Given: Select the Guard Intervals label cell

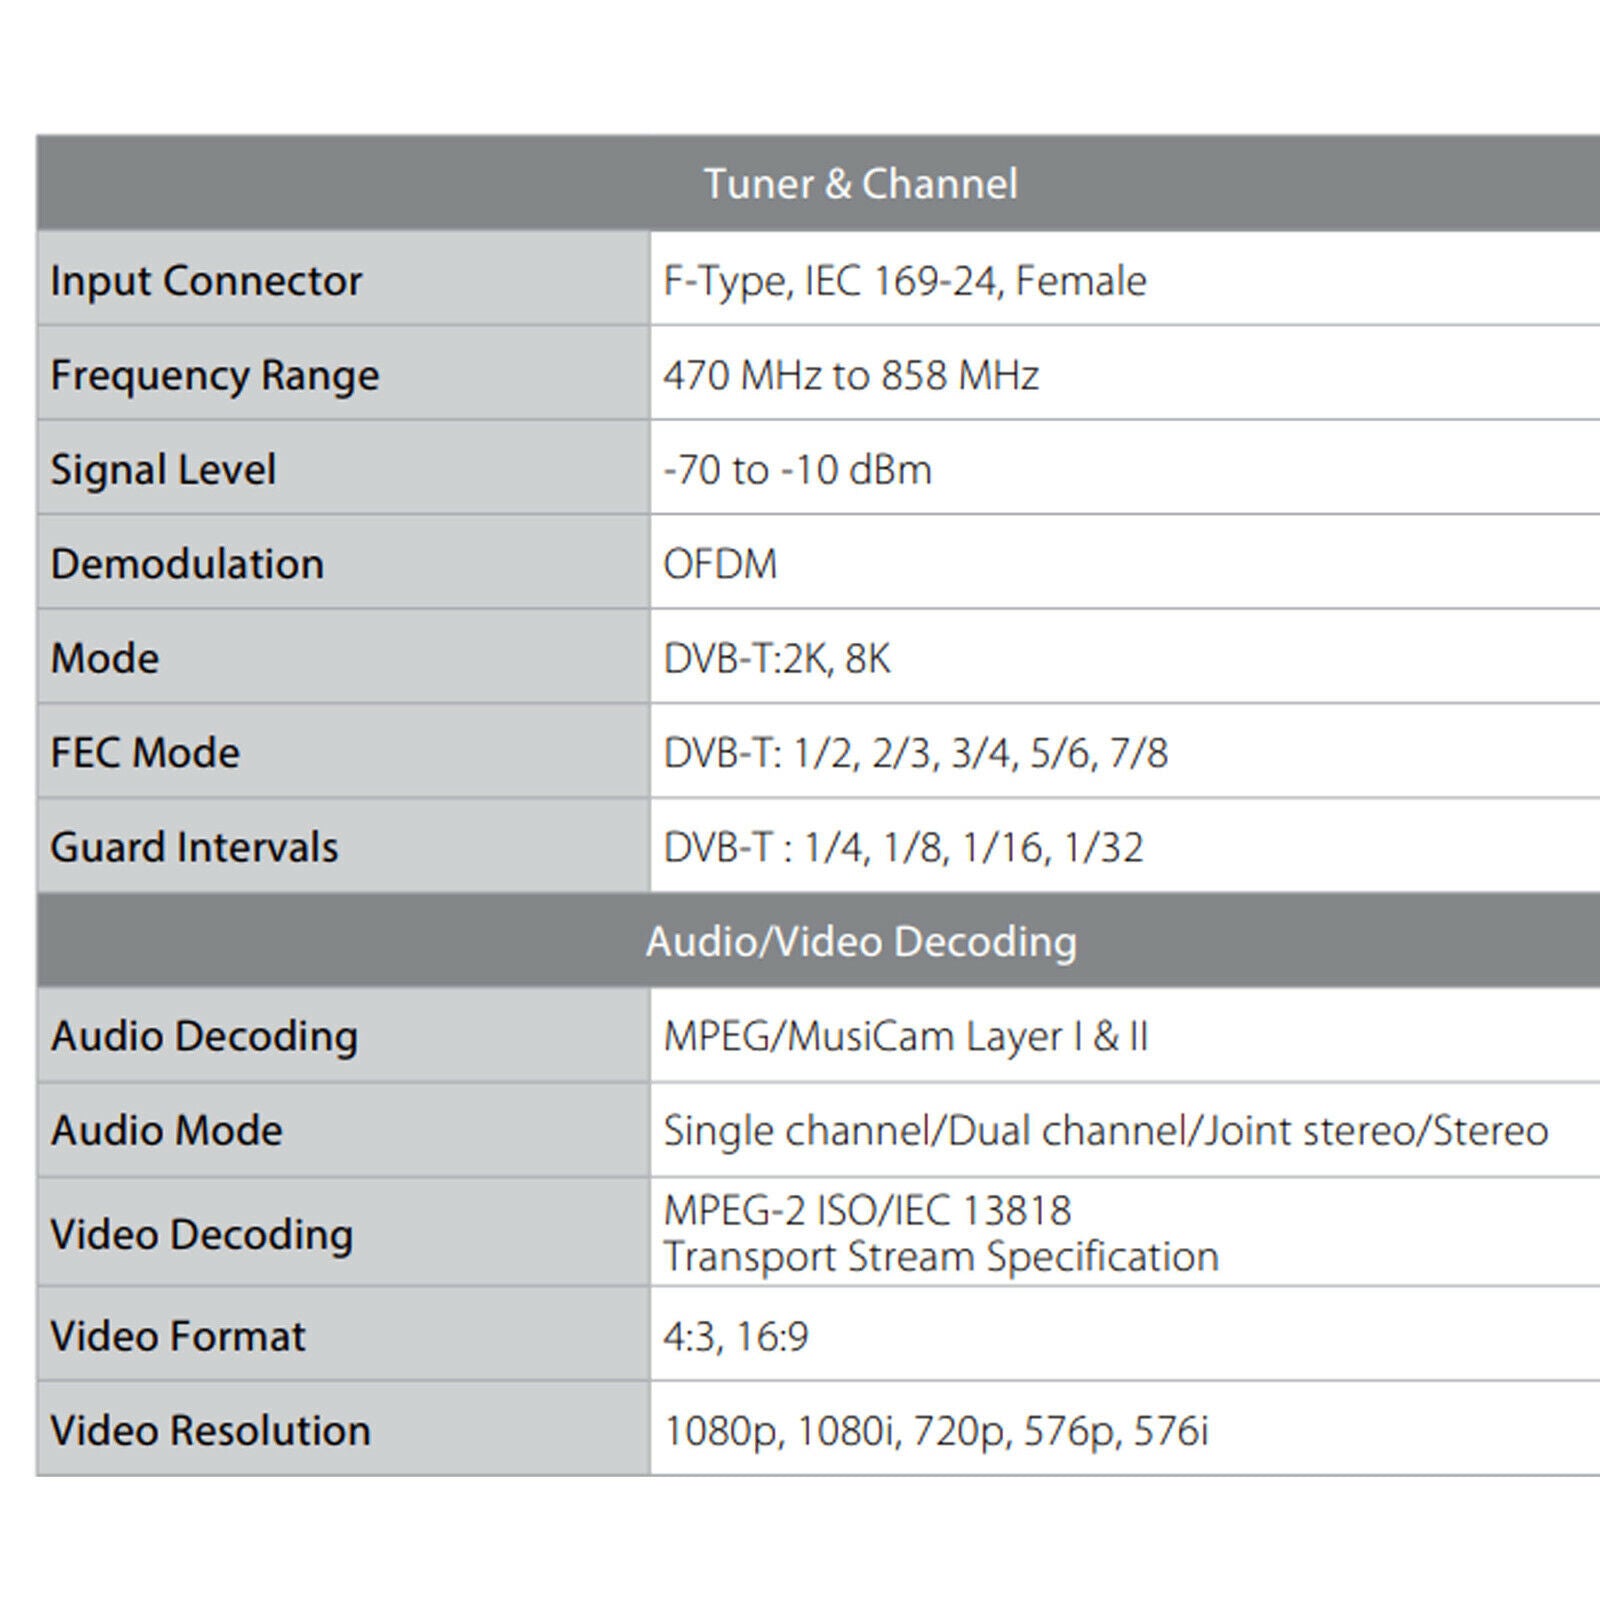Looking at the screenshot, I should [x=194, y=847].
